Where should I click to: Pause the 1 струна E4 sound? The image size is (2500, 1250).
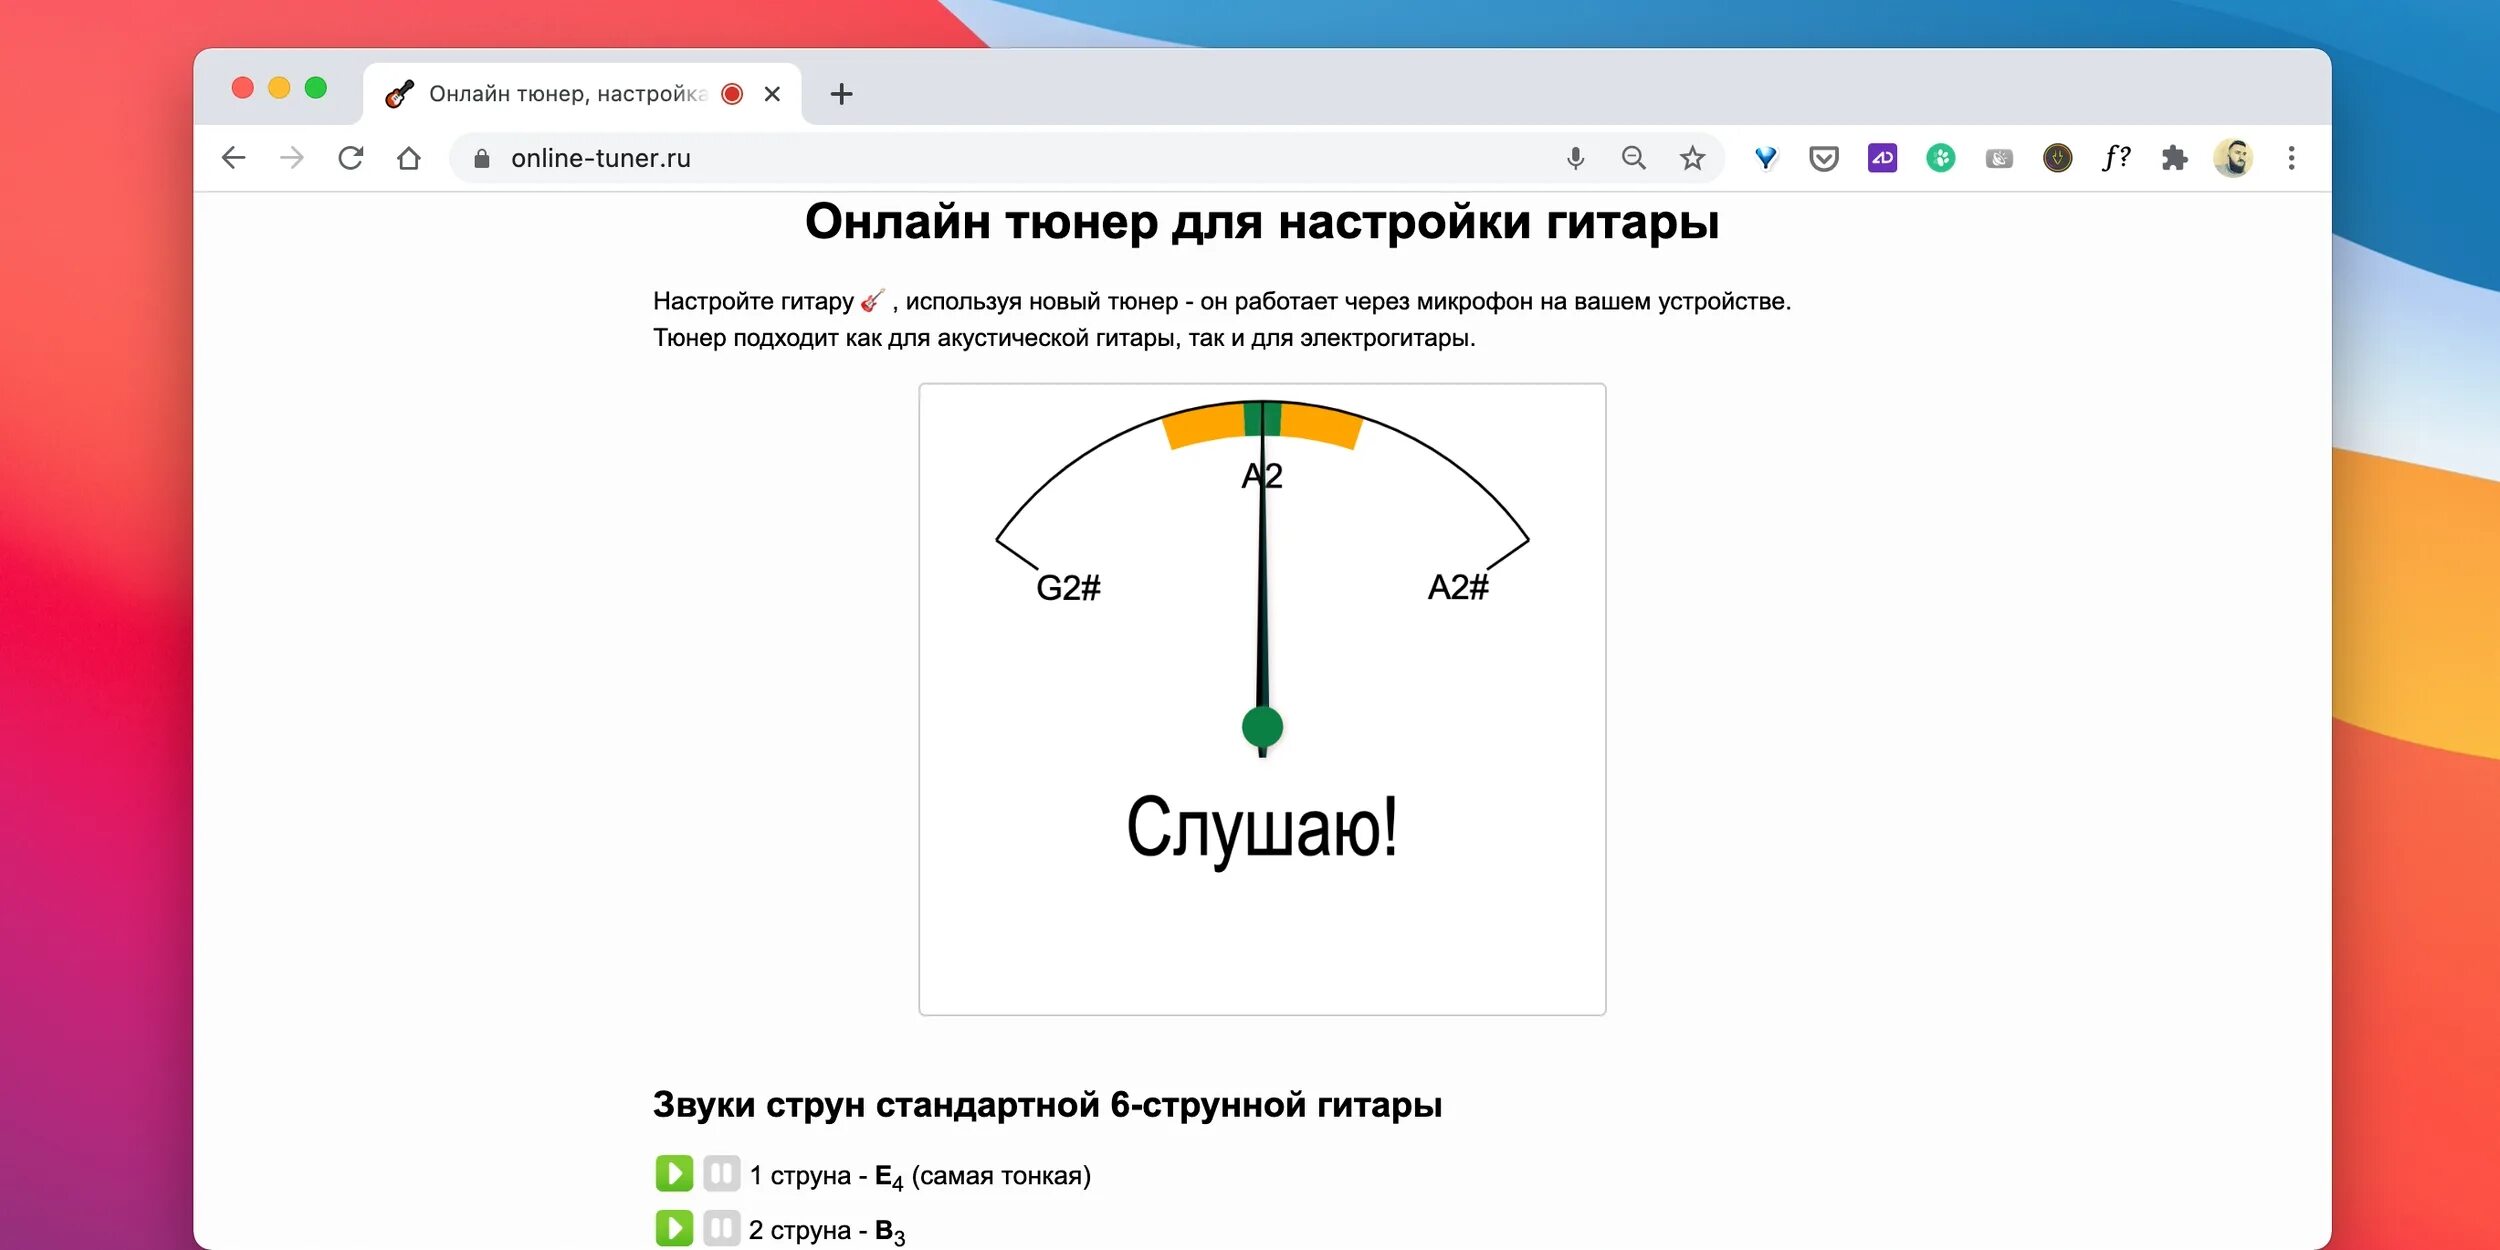[720, 1173]
